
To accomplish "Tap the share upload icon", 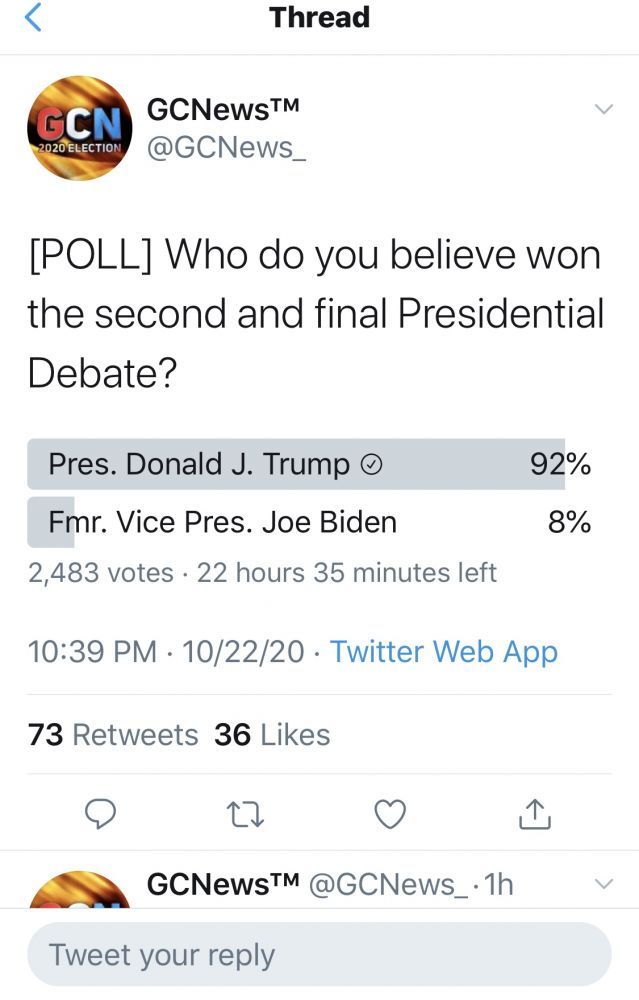I will pyautogui.click(x=535, y=814).
